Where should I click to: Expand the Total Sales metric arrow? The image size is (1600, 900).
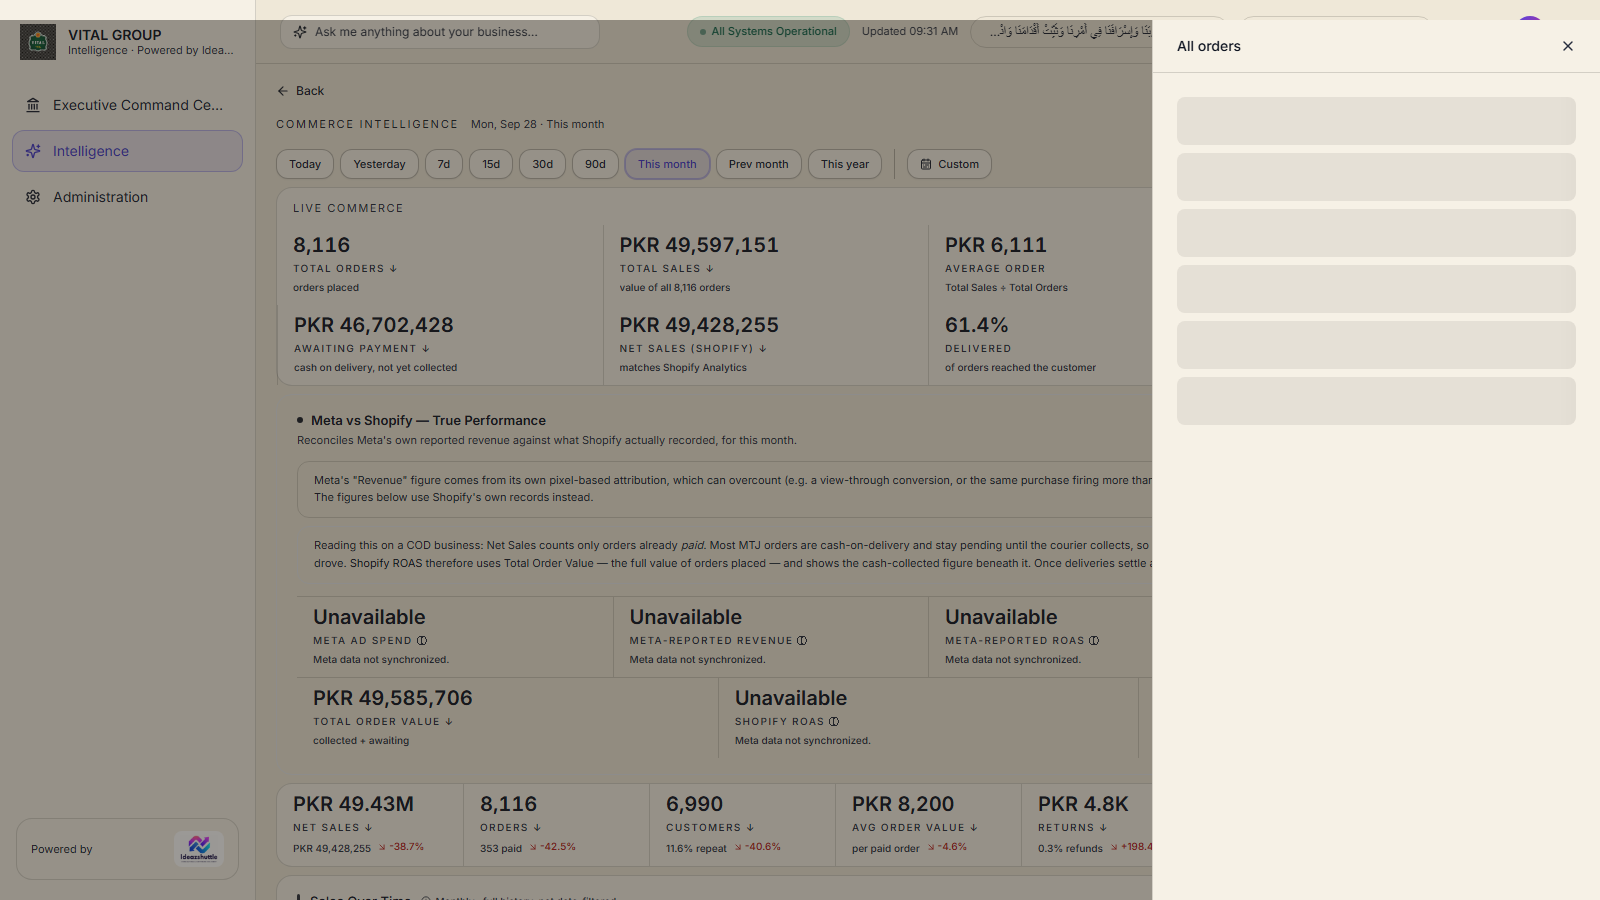710,269
